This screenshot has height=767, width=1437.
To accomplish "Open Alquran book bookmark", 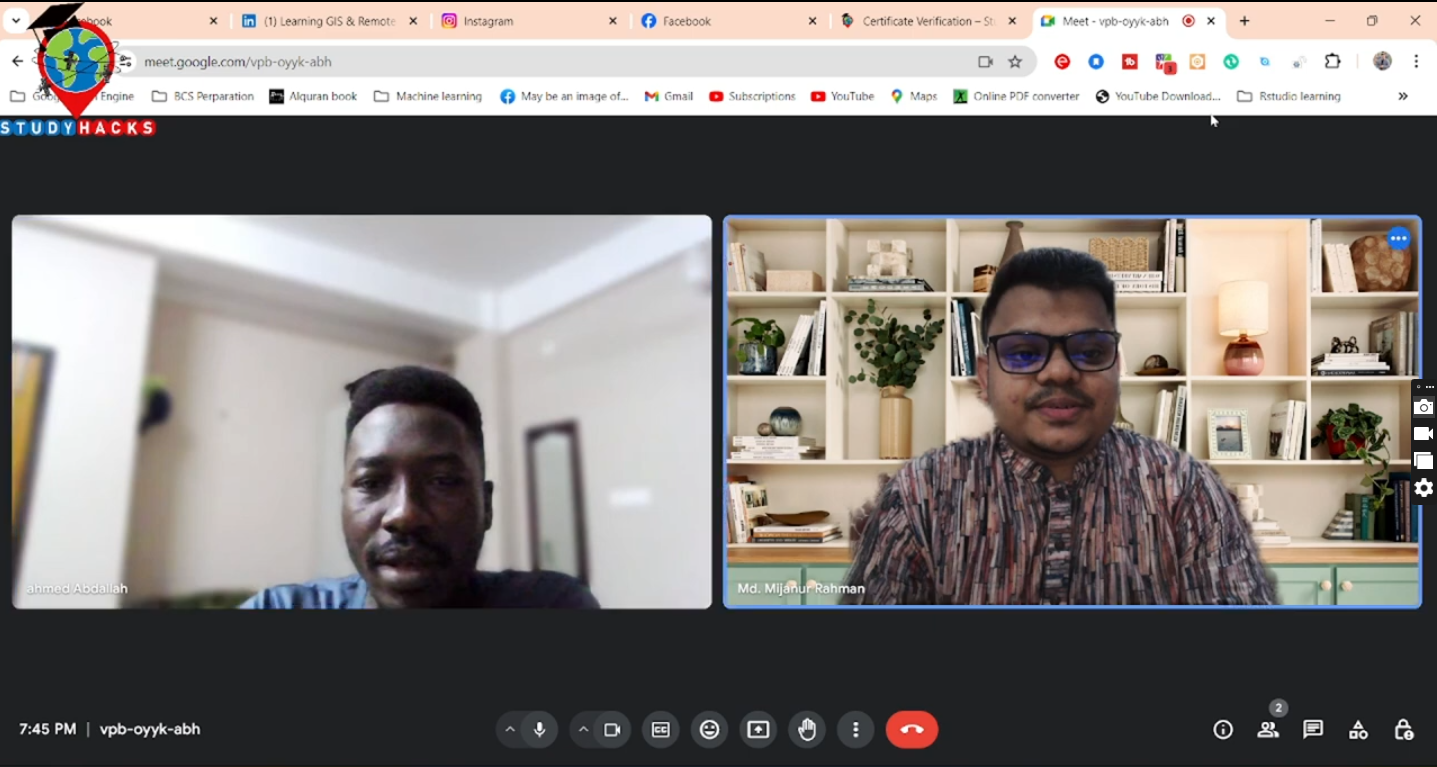I will click(x=313, y=97).
